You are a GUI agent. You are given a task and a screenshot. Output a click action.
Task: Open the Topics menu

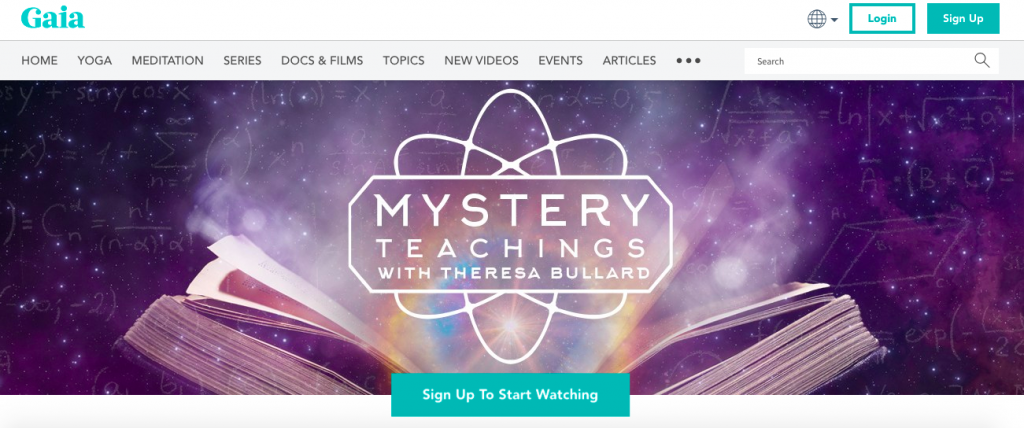(x=404, y=61)
